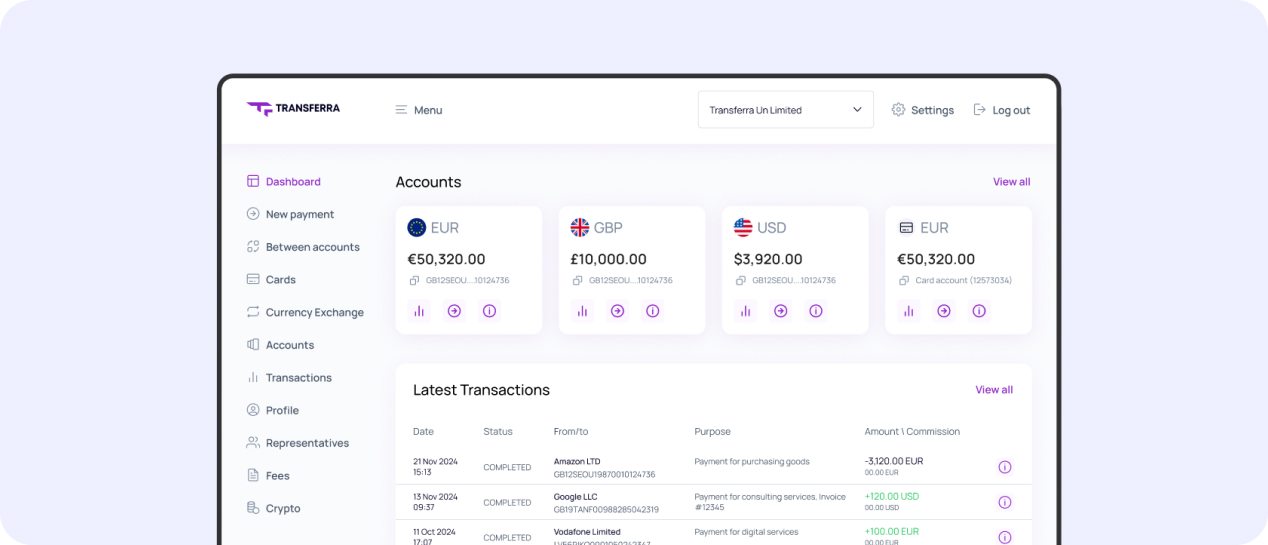
Task: Click View all for Latest Transactions
Action: coord(994,390)
